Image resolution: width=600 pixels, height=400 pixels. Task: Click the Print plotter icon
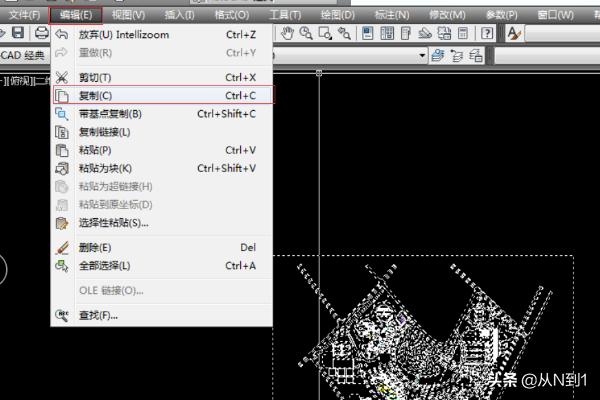(x=41, y=33)
